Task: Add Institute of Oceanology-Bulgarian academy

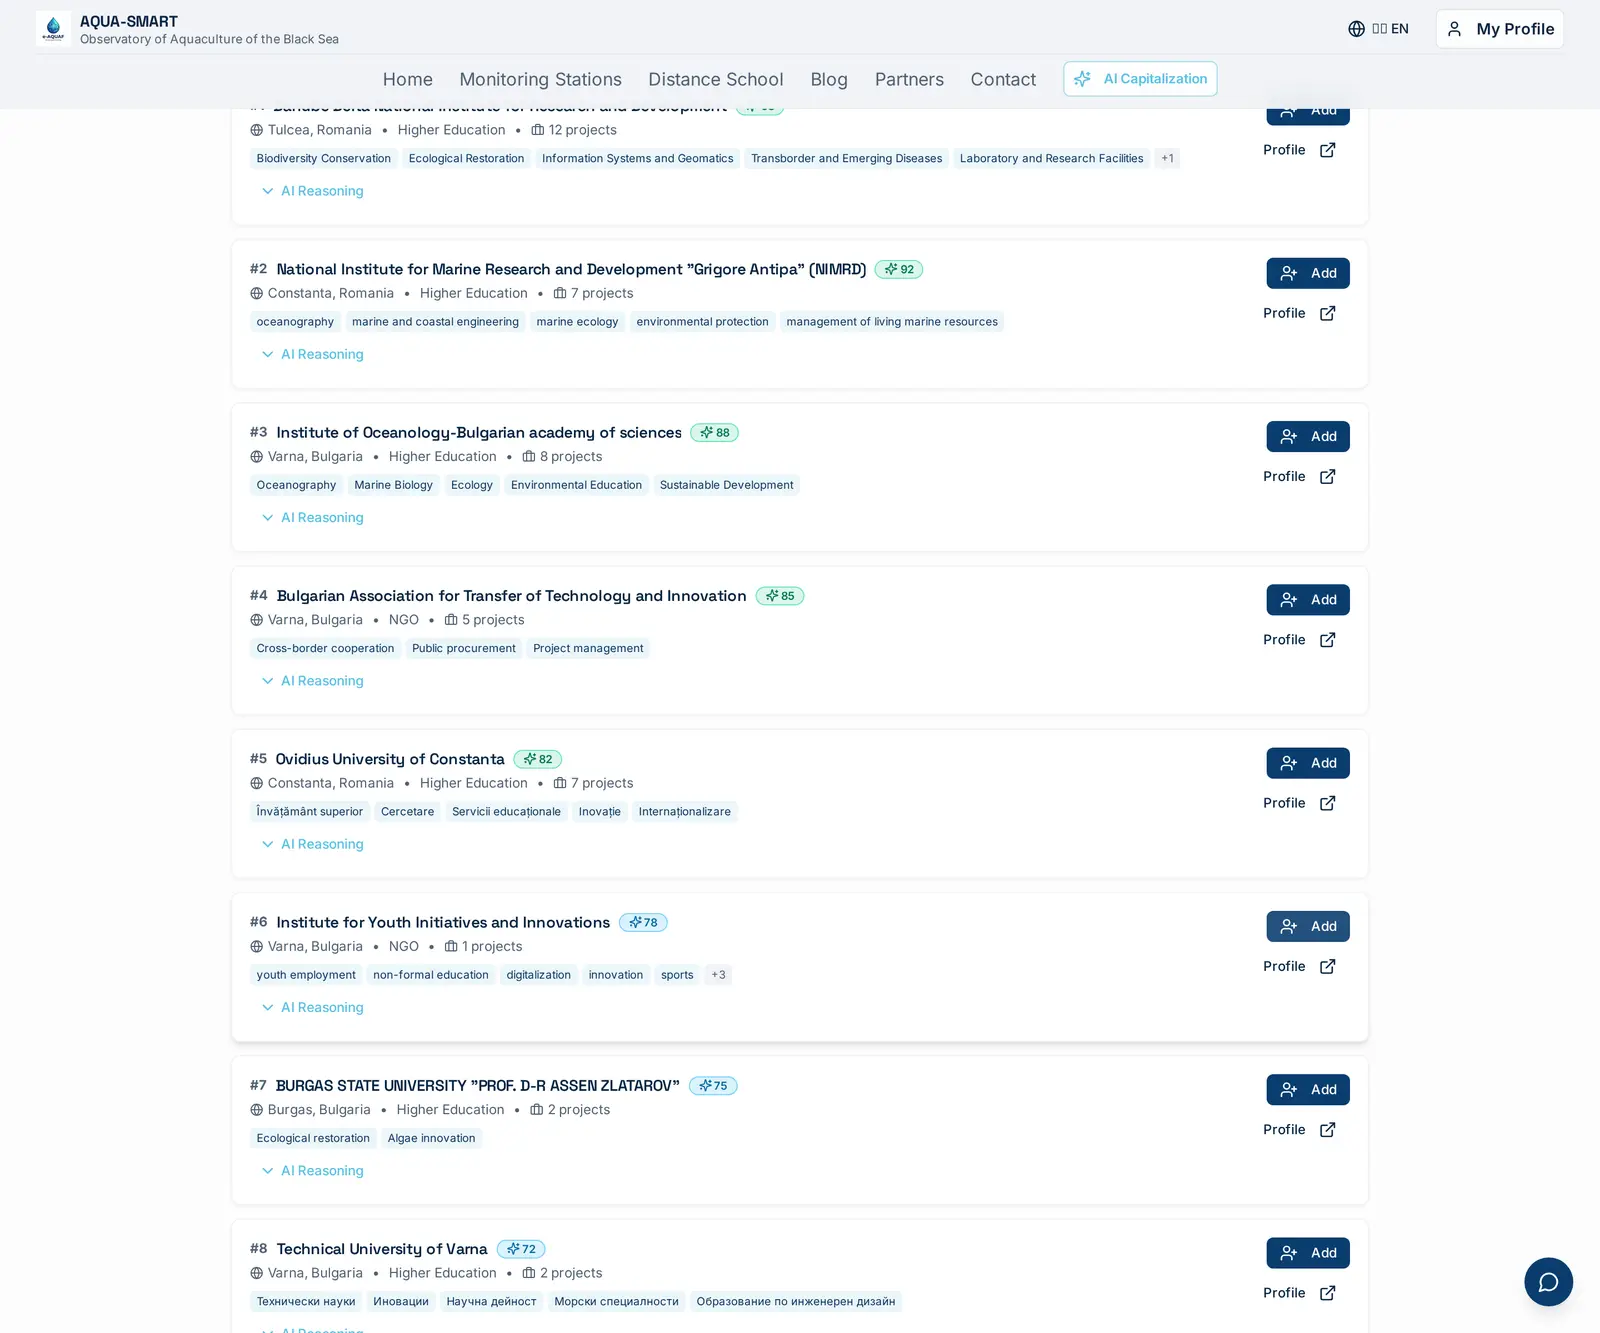Action: [x=1308, y=436]
